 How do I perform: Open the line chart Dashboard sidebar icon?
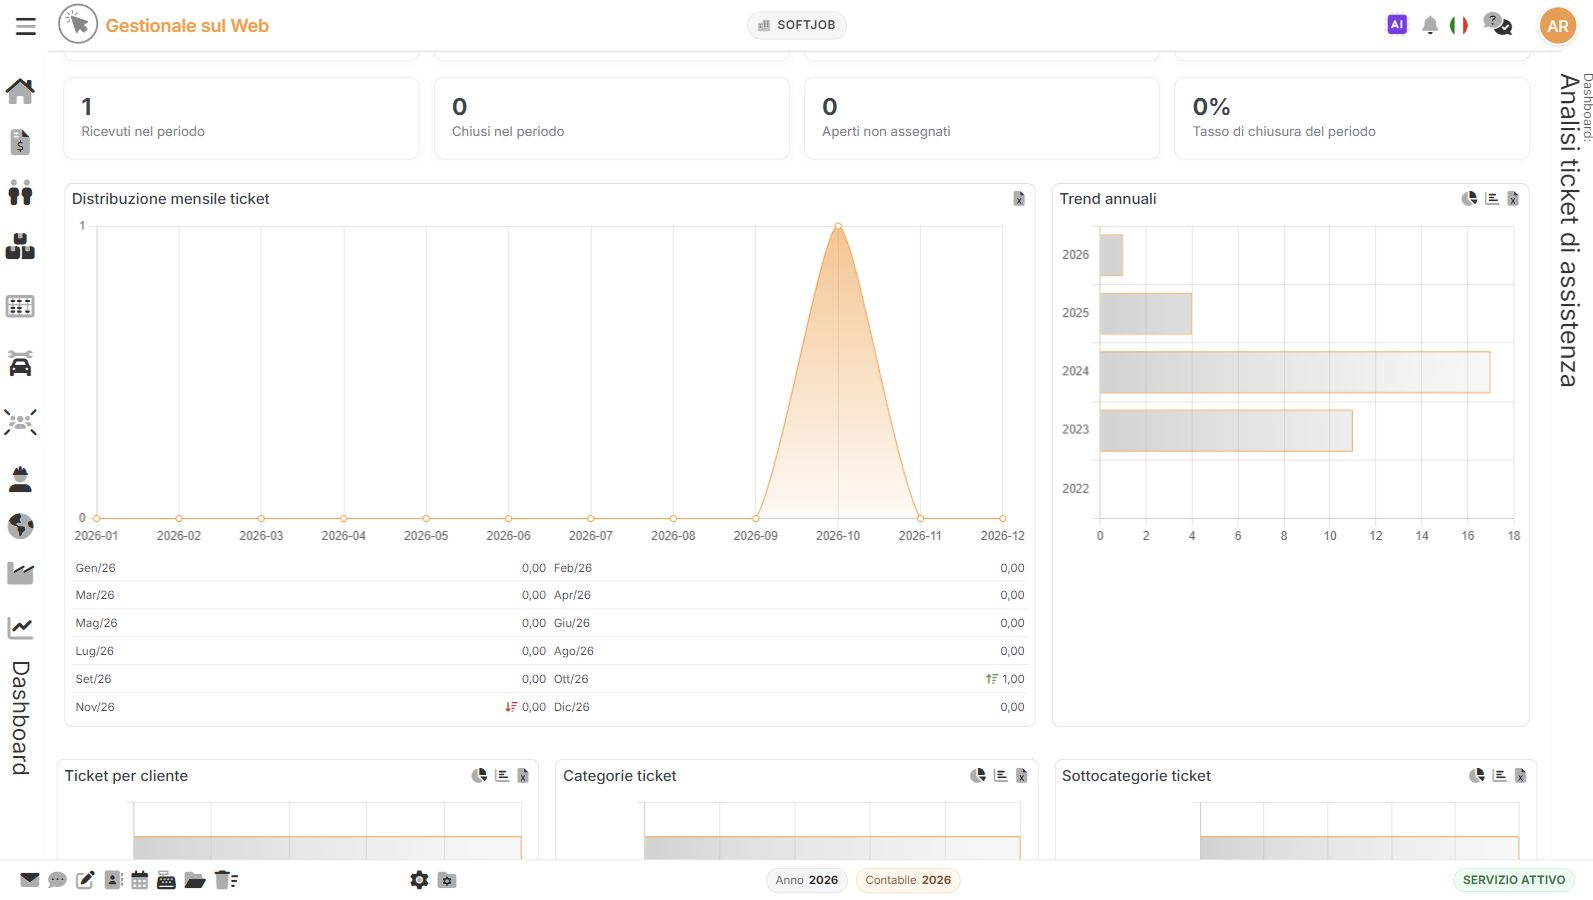click(x=20, y=627)
